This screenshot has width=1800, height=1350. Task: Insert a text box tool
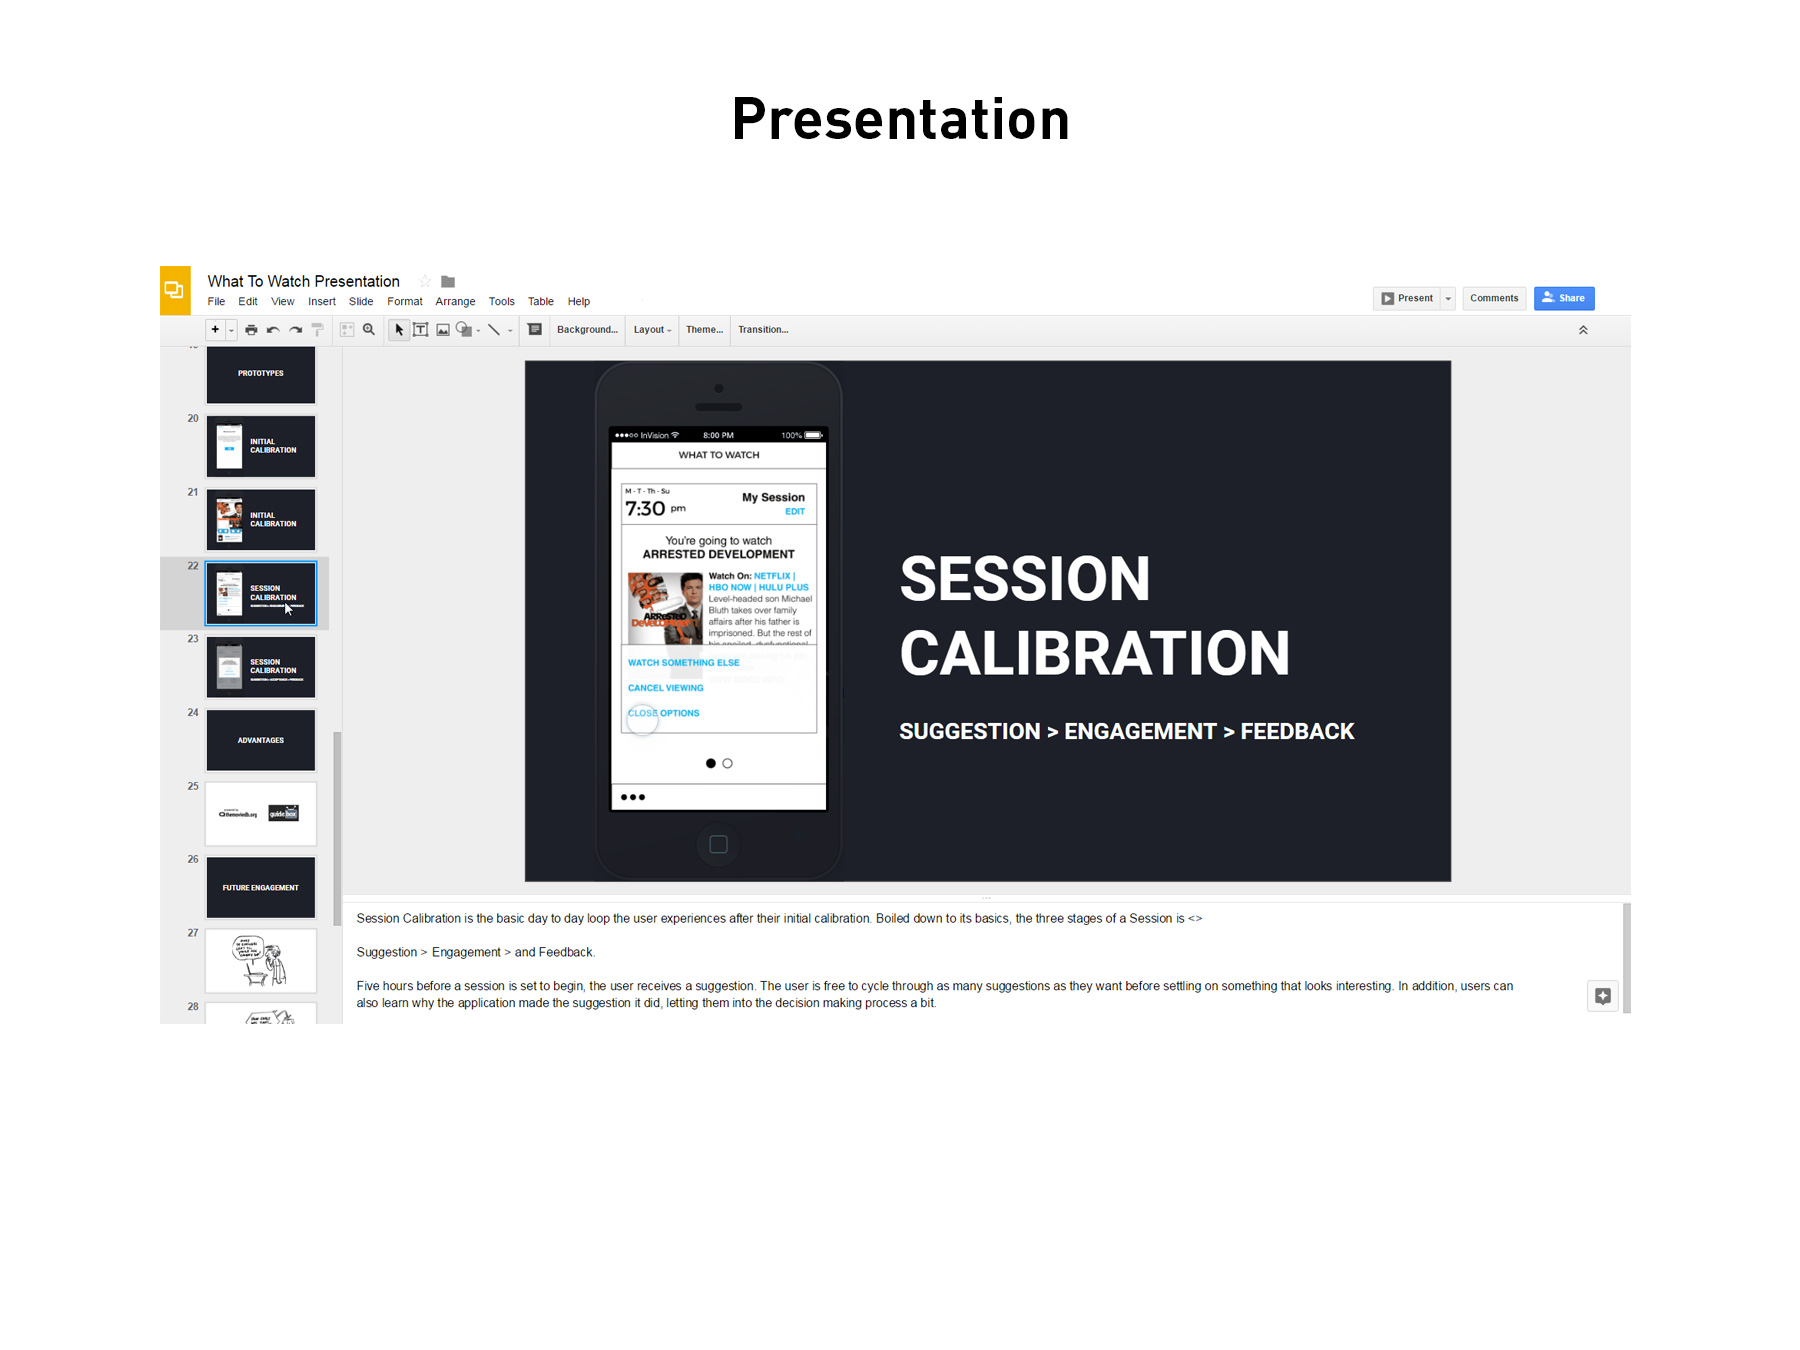tap(421, 330)
